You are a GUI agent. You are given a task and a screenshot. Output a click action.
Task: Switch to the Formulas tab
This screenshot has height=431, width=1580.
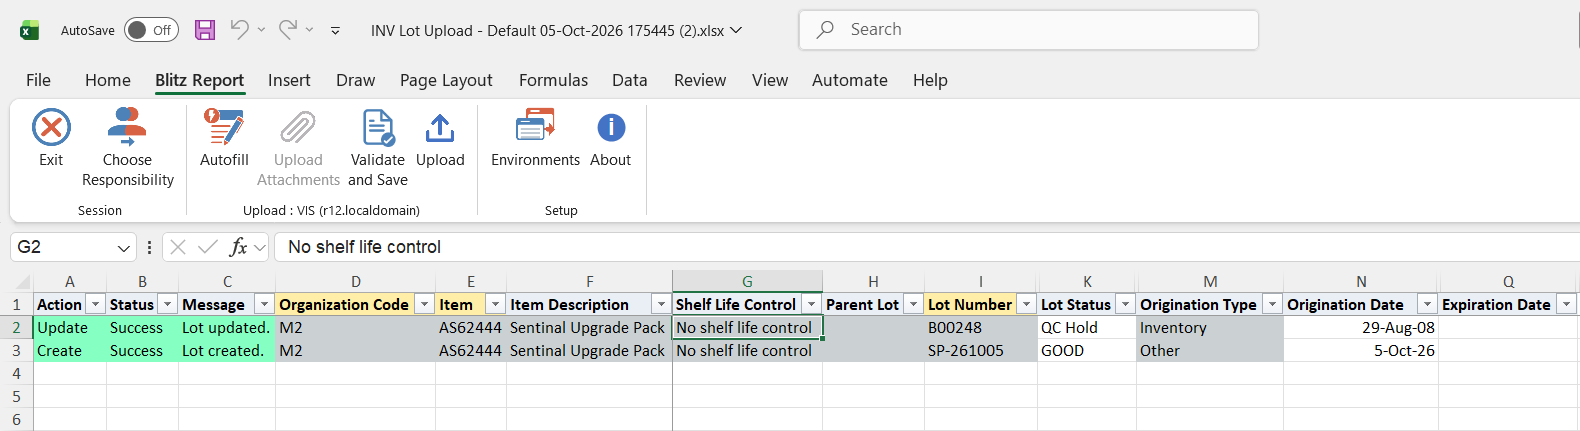553,80
